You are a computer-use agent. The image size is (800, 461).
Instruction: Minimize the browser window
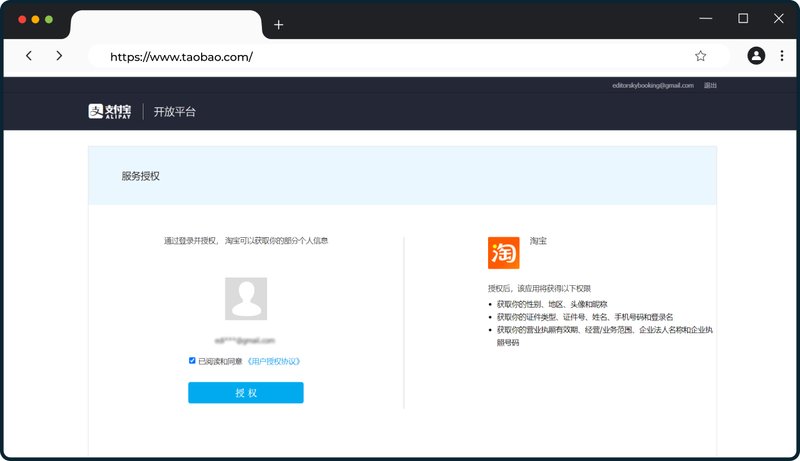[x=706, y=19]
